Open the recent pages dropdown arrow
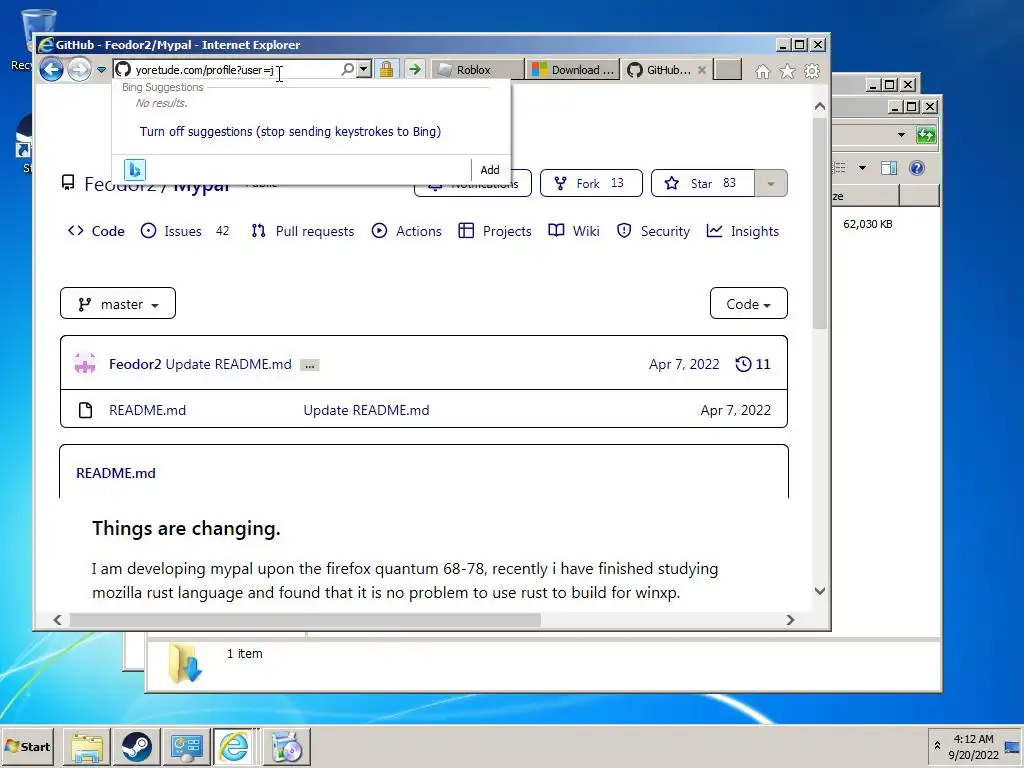 tap(101, 70)
